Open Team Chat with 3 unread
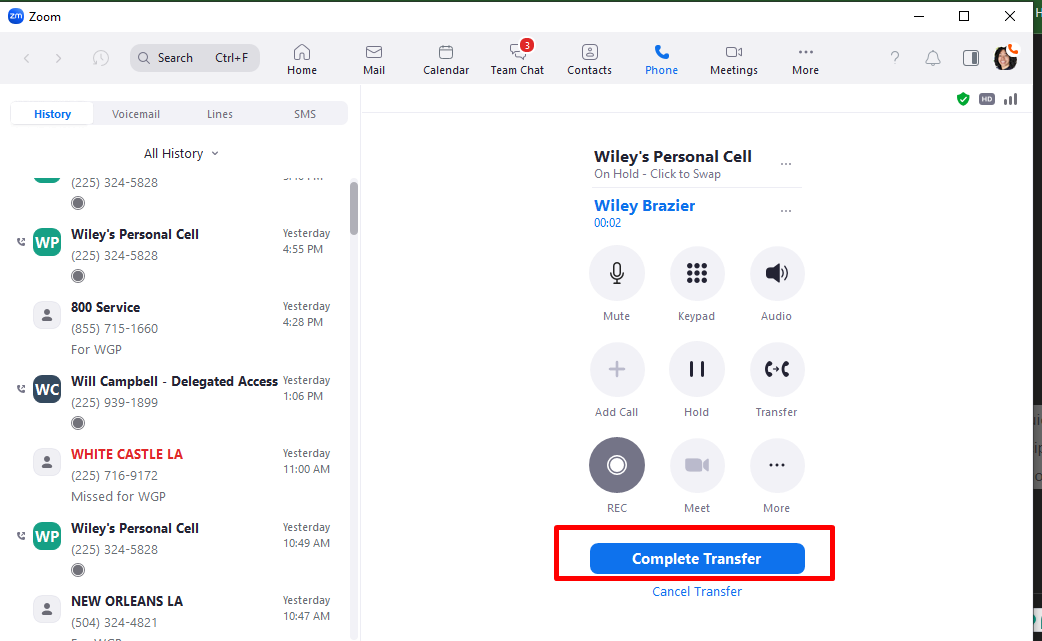The width and height of the screenshot is (1042, 641). [x=517, y=59]
